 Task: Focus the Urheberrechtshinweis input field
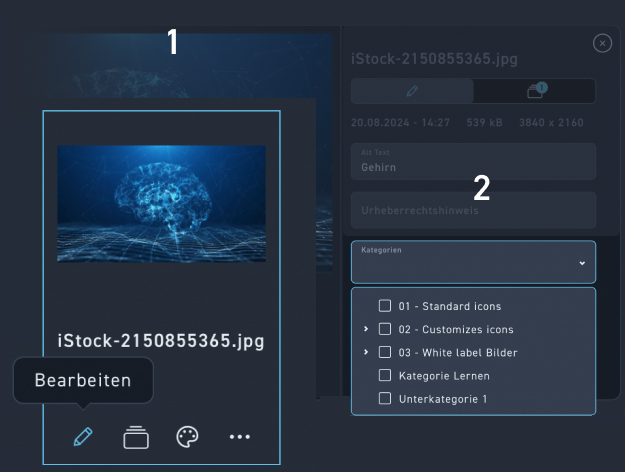tap(472, 210)
